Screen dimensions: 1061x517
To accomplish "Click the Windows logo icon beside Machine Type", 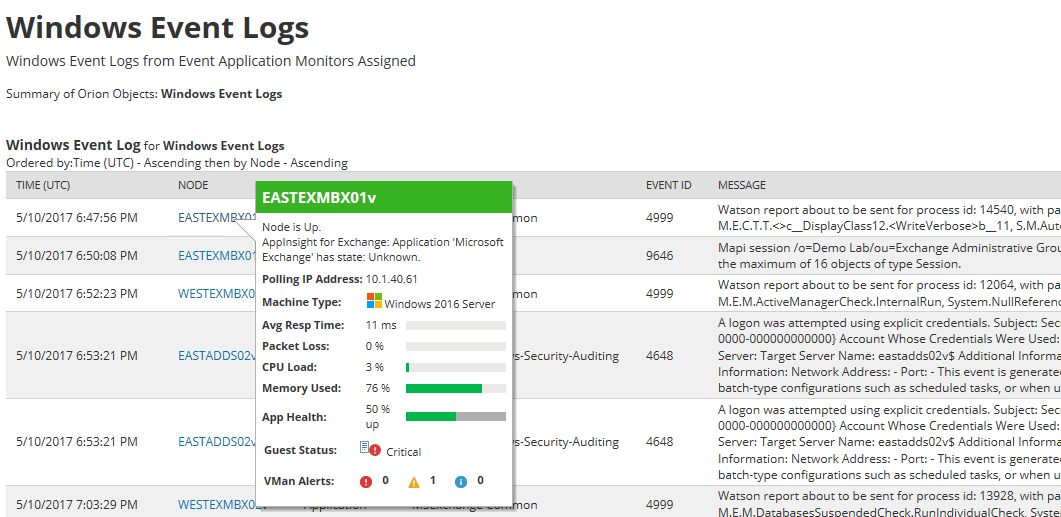I will [x=374, y=301].
